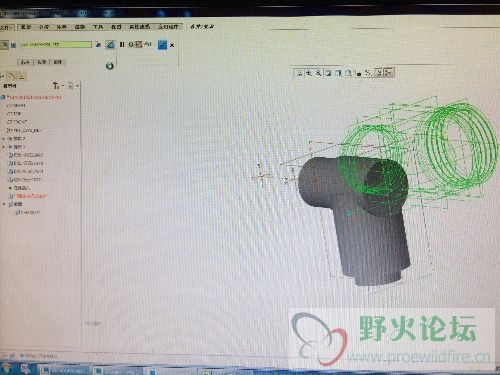Click the refit view icon in graphics toolbar

tap(299, 72)
